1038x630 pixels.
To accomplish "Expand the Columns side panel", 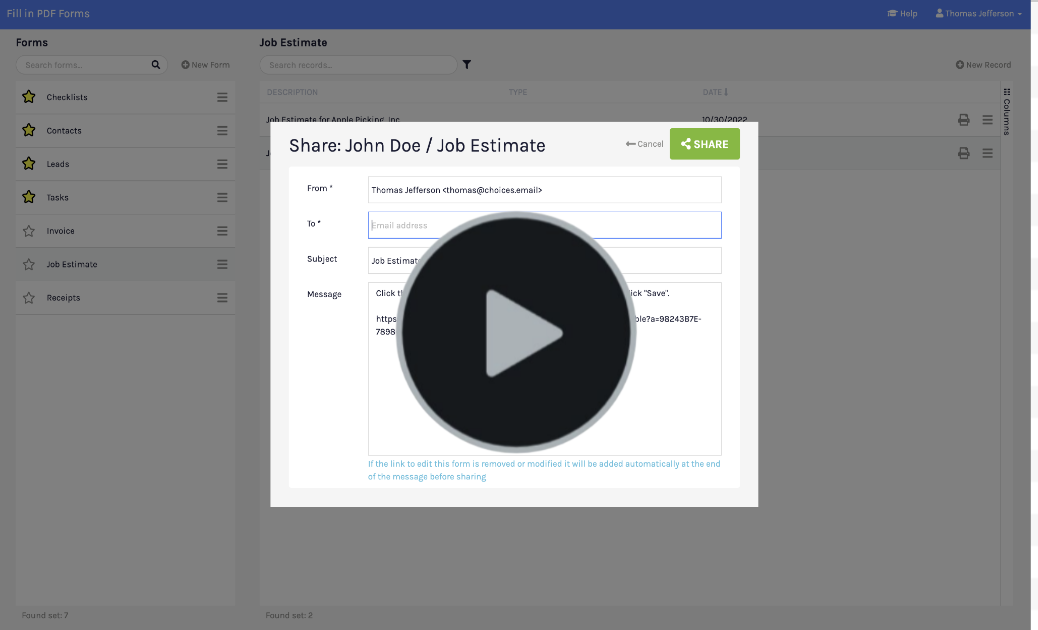I will coord(1006,110).
